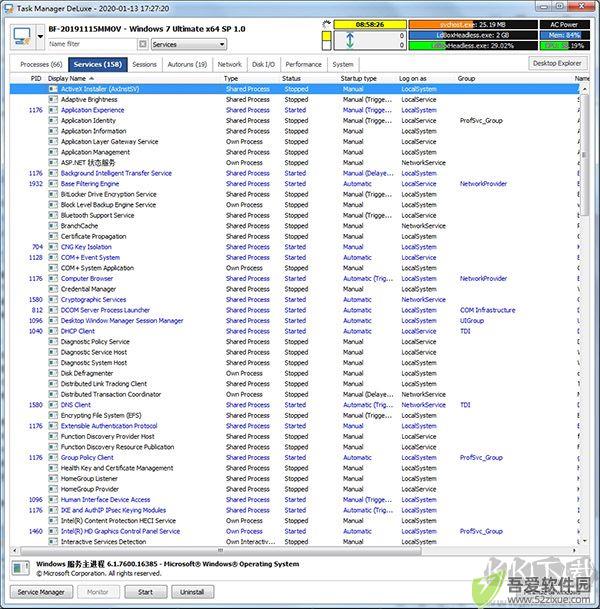
Task: Select Desktop Window Manager Session Manager row
Action: pos(294,321)
